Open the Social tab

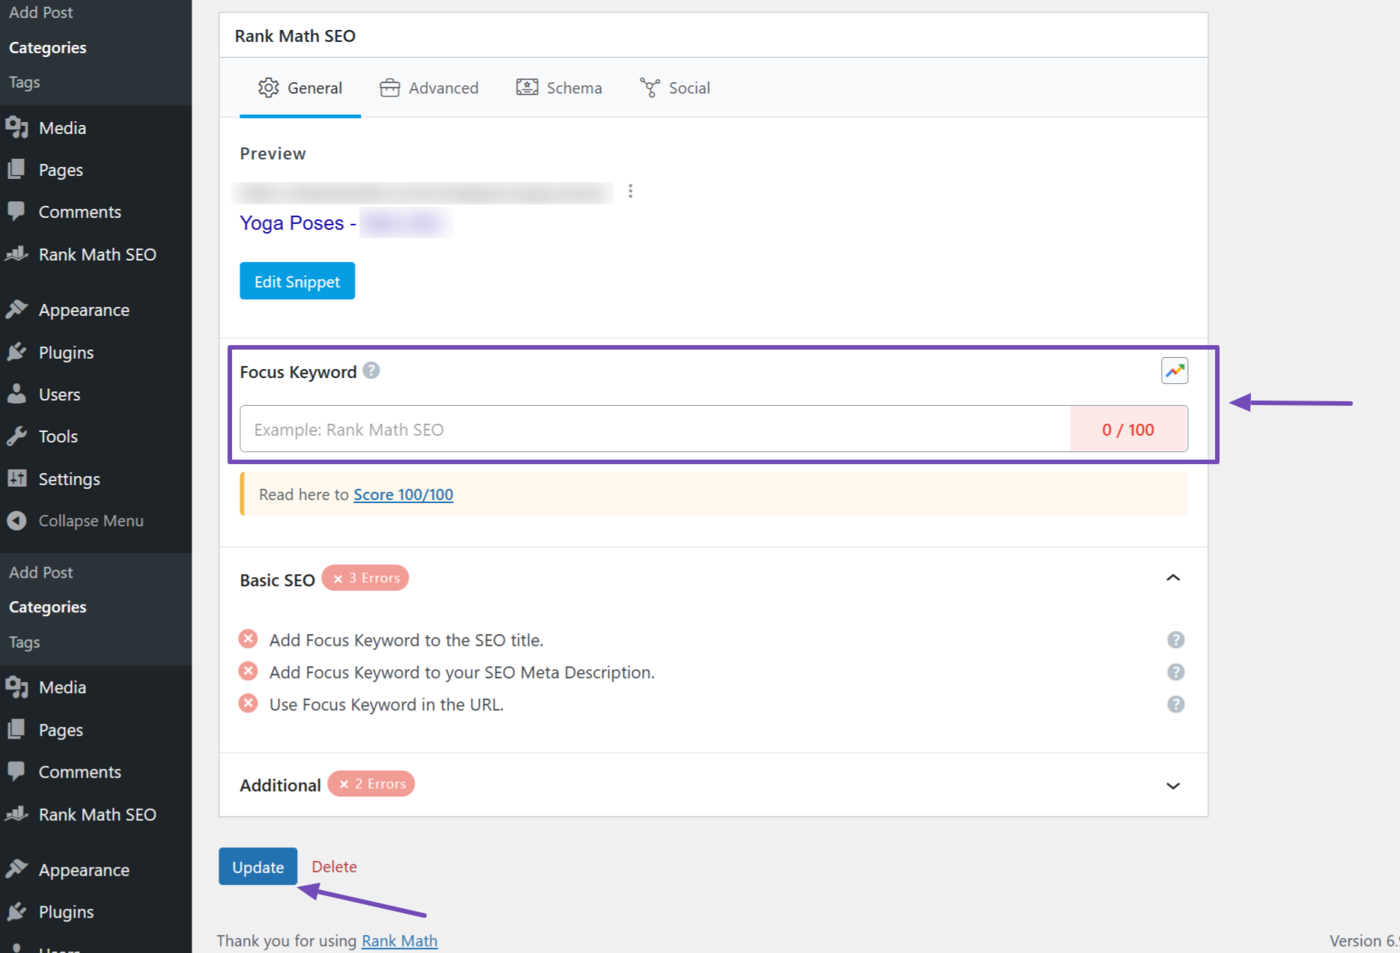tap(675, 88)
